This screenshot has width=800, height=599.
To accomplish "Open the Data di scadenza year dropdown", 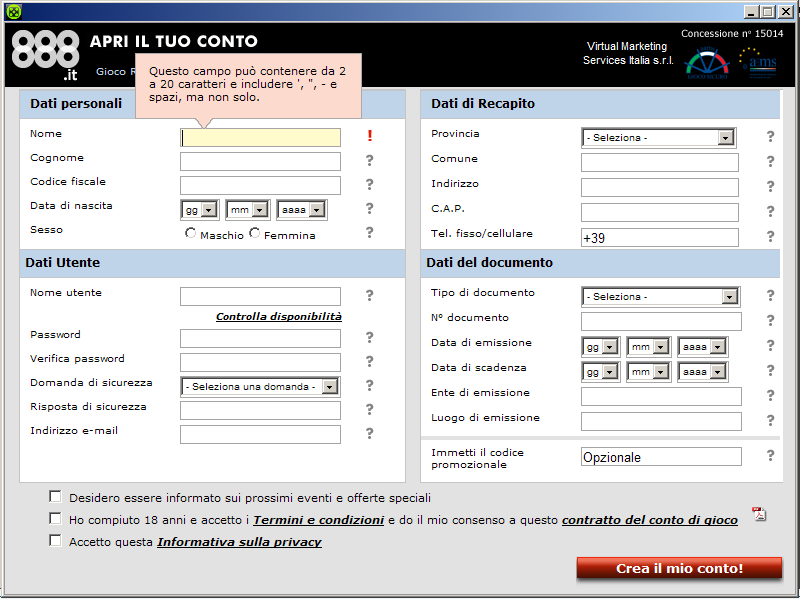I will point(703,372).
